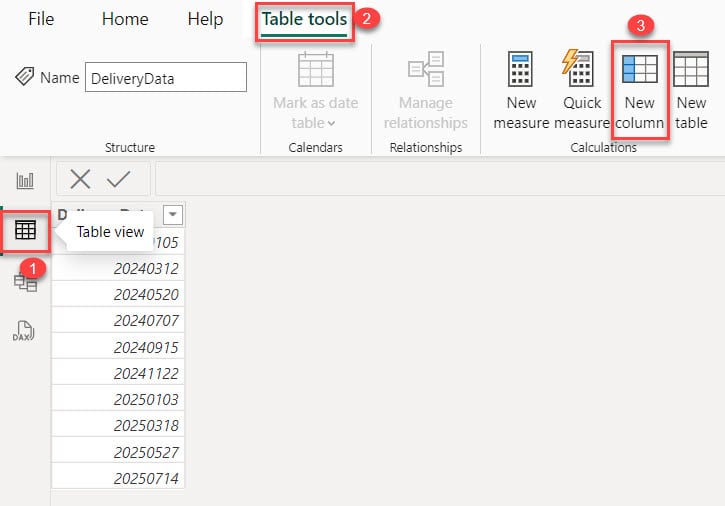
Task: Select the cell 20240312
Action: tap(118, 268)
